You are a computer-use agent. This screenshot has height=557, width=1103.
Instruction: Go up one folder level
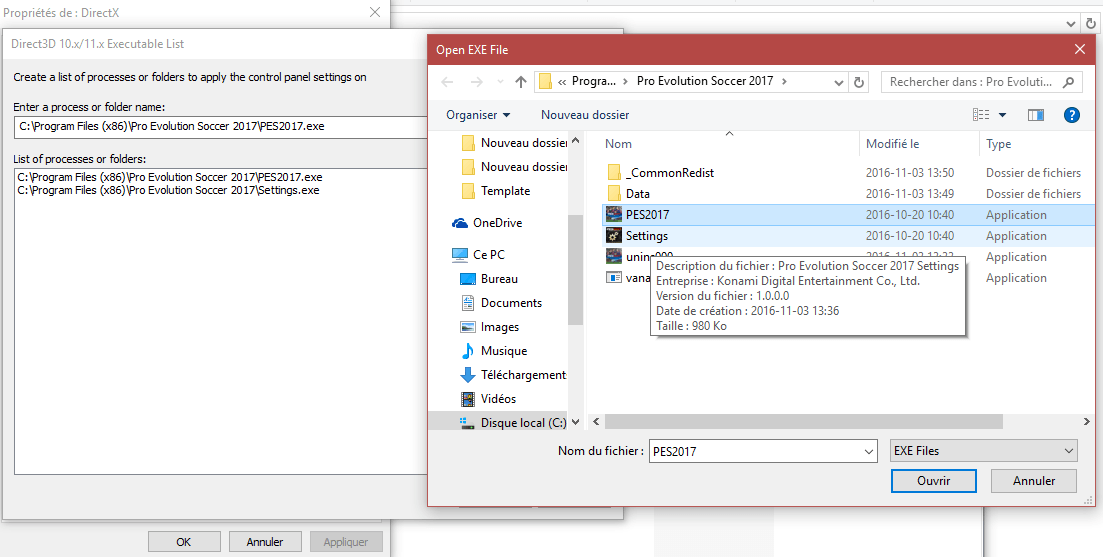pos(521,82)
